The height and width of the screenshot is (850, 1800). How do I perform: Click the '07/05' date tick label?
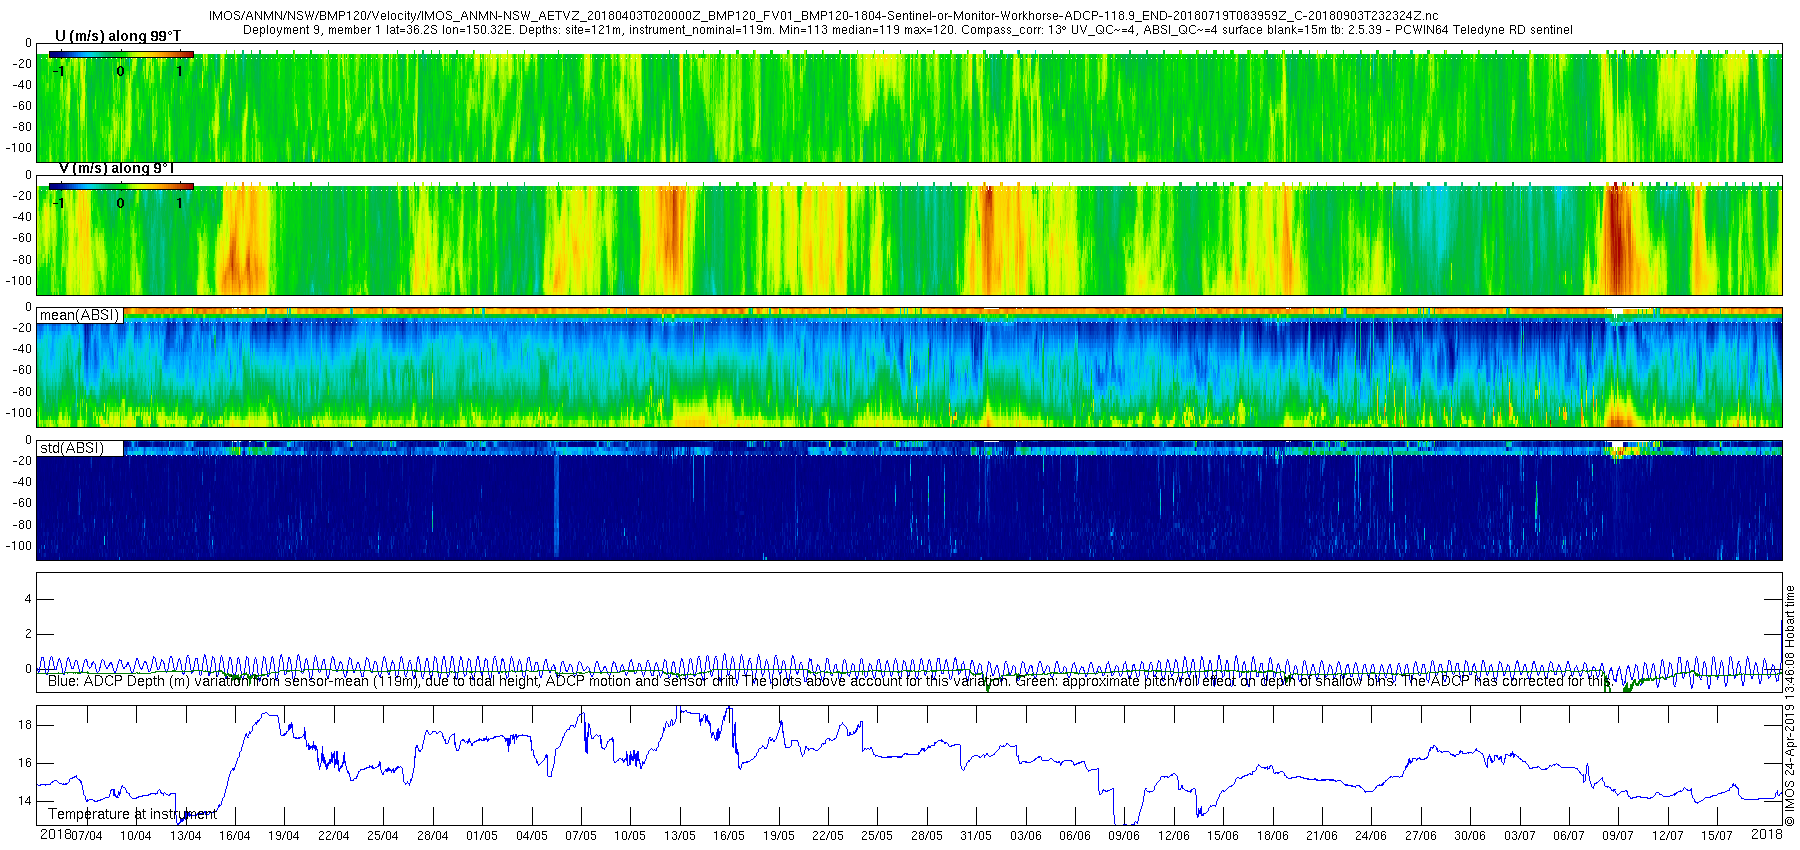581,836
